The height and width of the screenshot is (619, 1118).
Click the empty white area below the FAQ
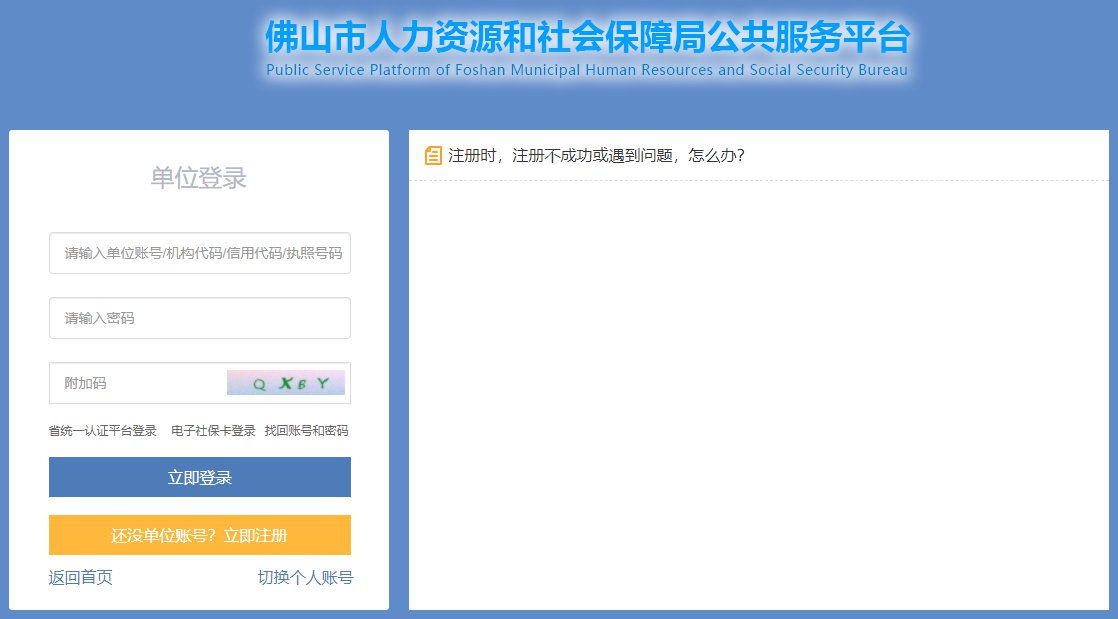[x=758, y=400]
